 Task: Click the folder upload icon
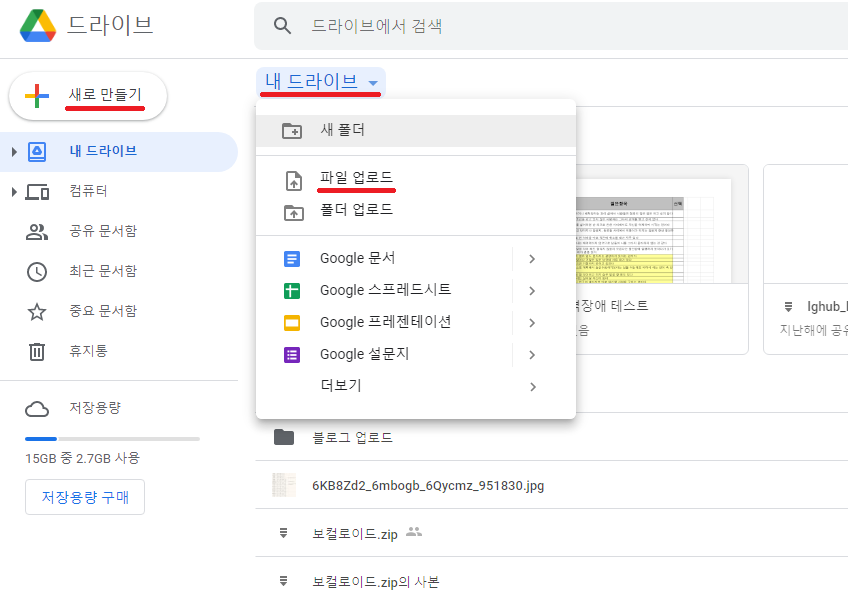click(294, 212)
